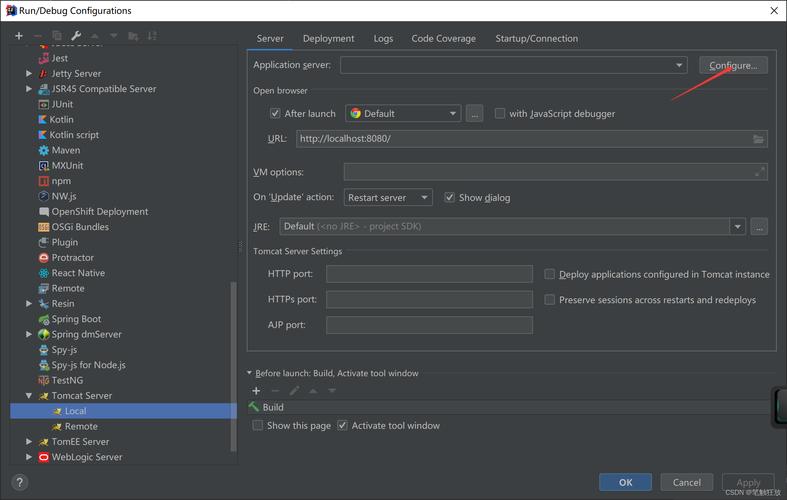Open the Code Coverage tab

[x=444, y=39]
